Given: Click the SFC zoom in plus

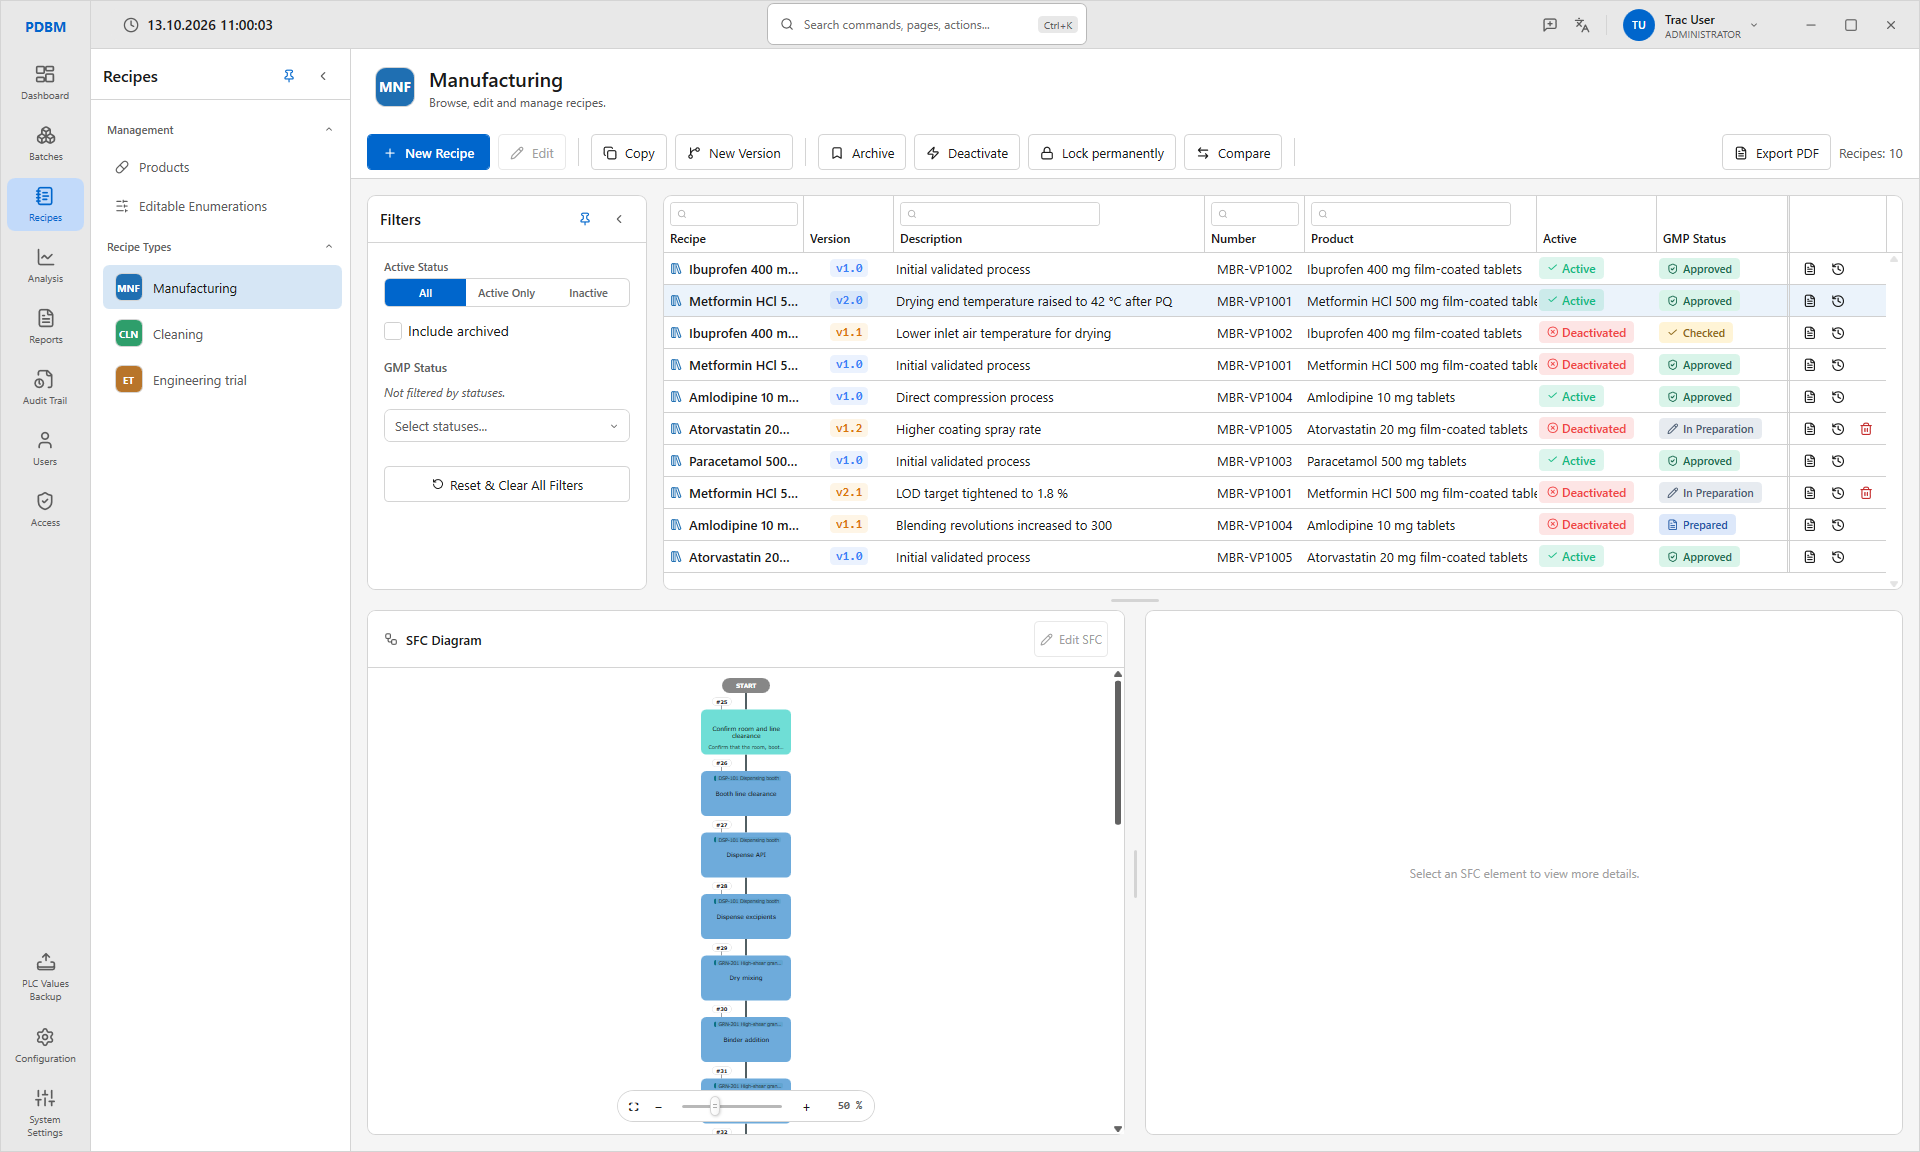Looking at the screenshot, I should tap(806, 1107).
